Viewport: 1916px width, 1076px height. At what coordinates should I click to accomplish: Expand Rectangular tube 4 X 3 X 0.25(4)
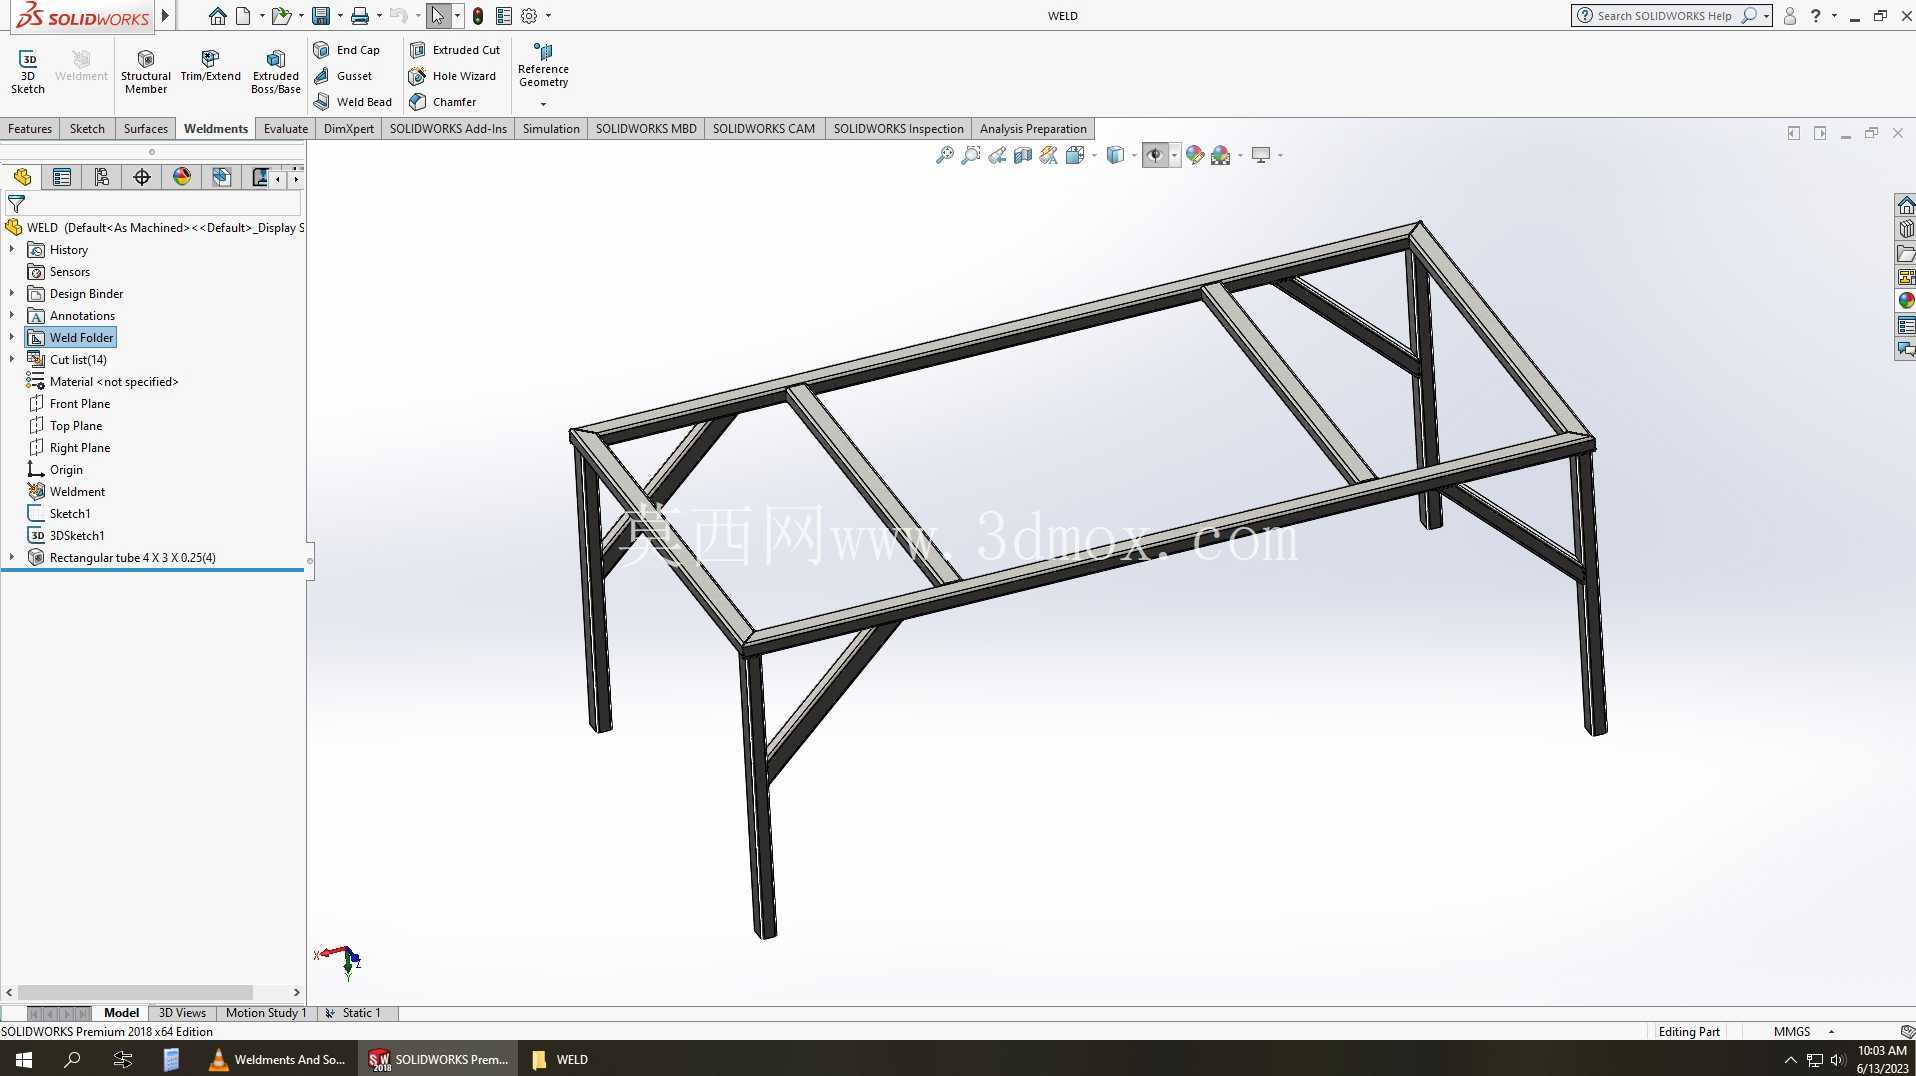click(12, 558)
